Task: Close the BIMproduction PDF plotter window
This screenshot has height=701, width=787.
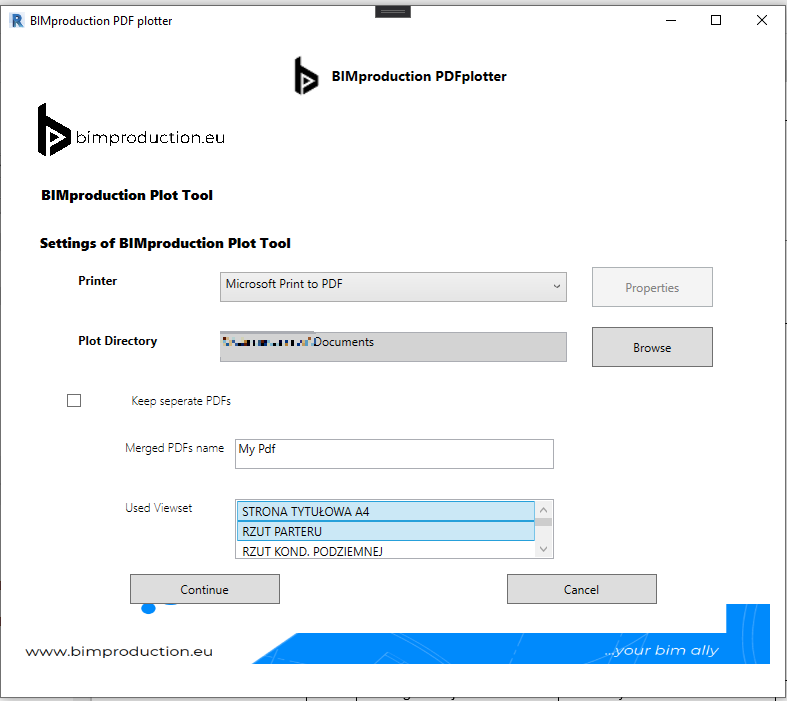Action: click(x=761, y=21)
